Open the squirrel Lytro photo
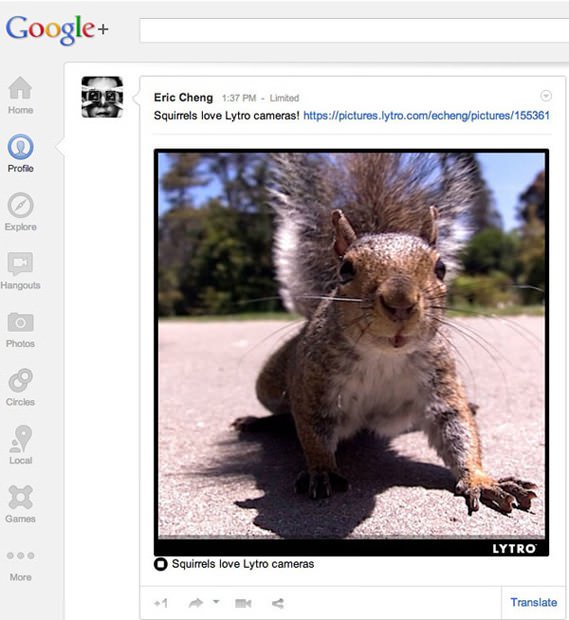Viewport: 569px width, 620px height. click(351, 353)
